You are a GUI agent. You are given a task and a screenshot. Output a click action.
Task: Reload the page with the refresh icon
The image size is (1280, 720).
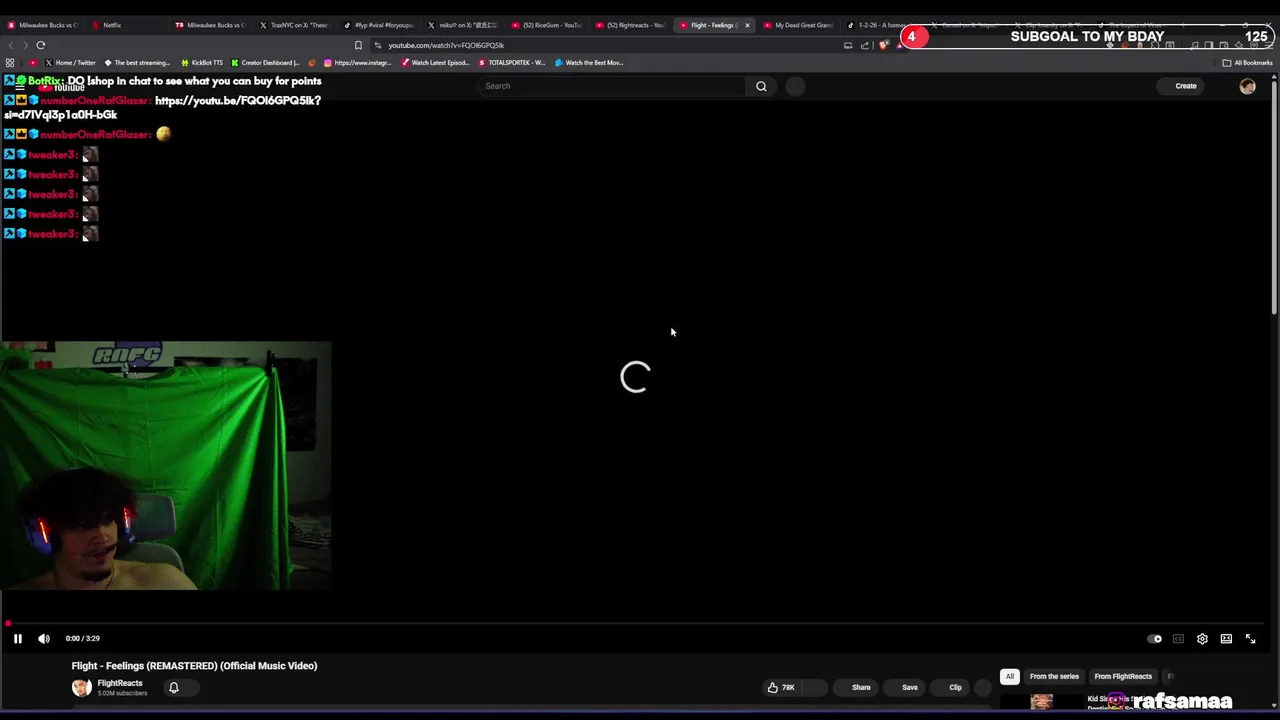click(x=41, y=45)
